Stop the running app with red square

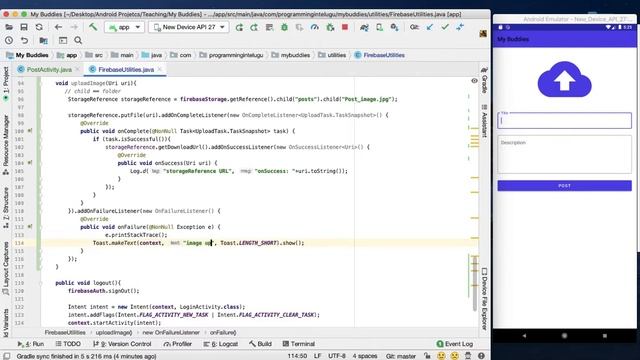pos(345,27)
